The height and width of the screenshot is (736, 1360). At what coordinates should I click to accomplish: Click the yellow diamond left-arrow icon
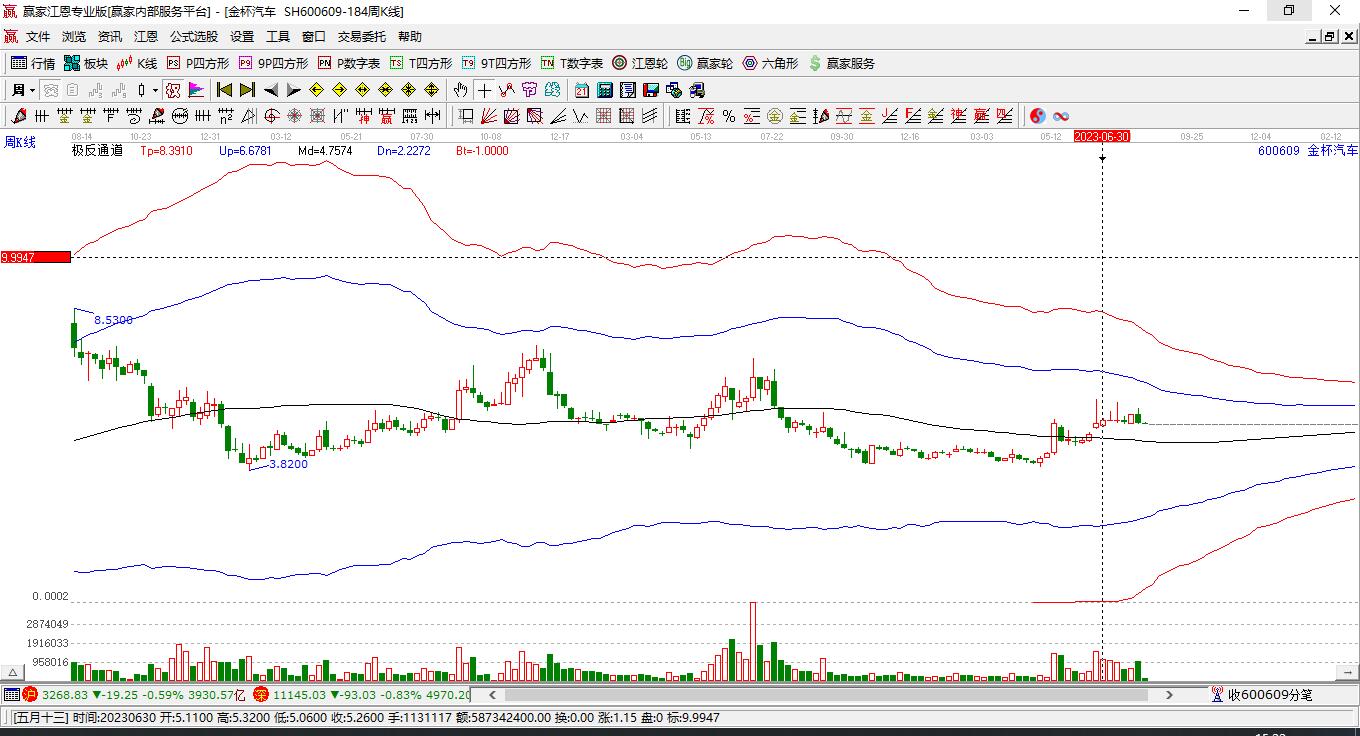coord(317,90)
